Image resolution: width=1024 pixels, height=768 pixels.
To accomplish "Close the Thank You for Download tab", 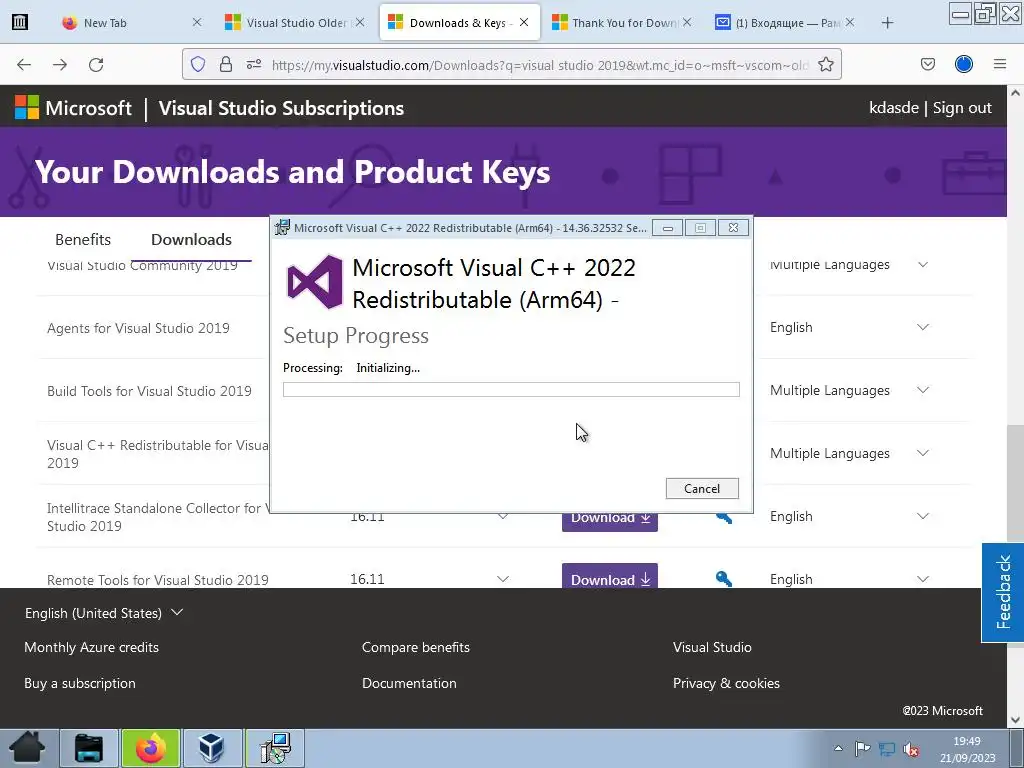I will 686,22.
